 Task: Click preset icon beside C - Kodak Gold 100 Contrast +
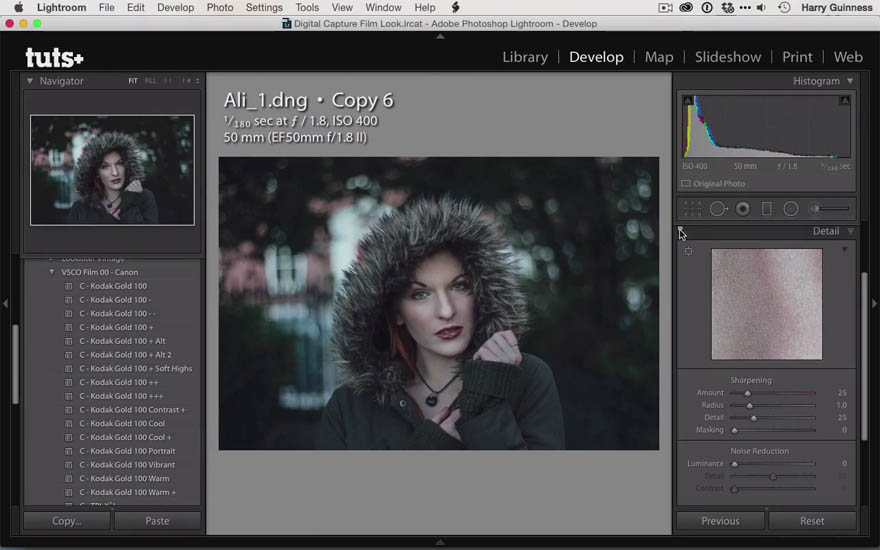(68, 410)
